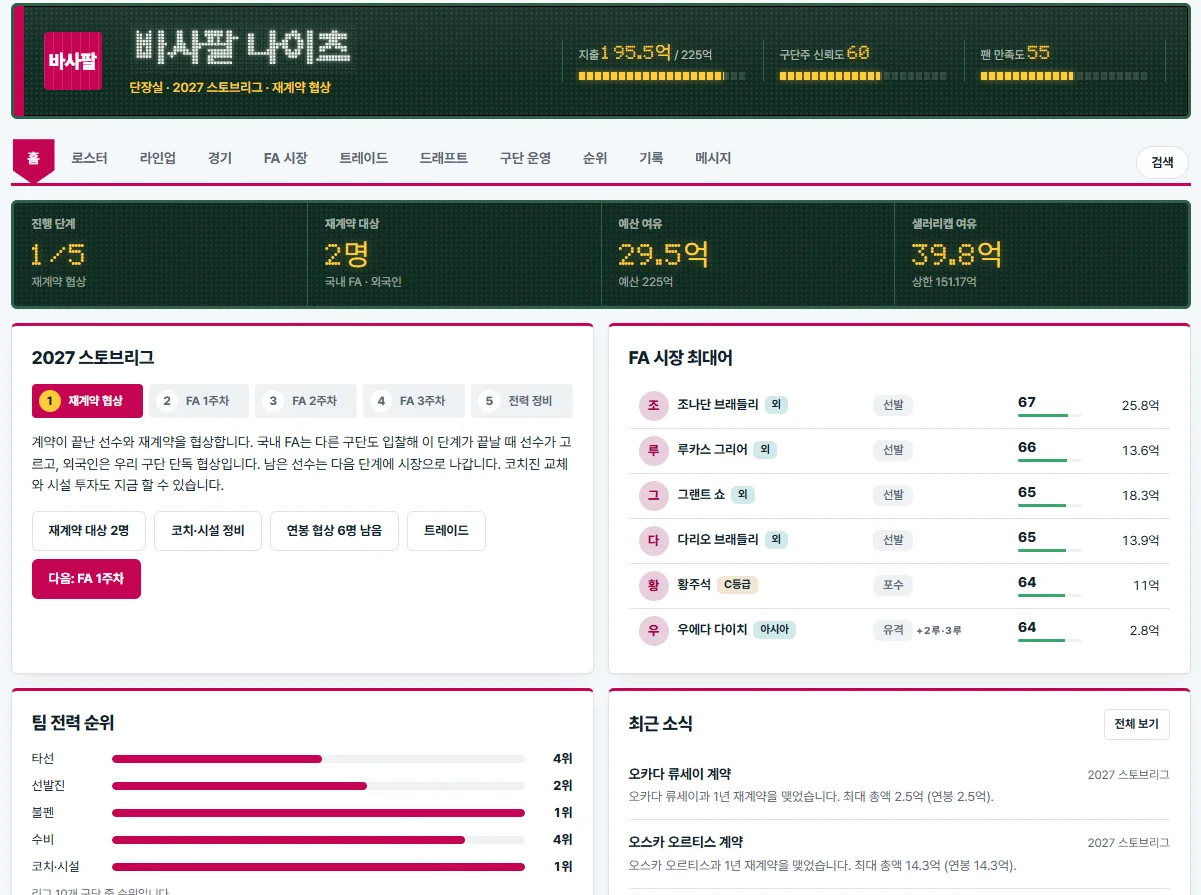Open the 메시지 tab

[713, 158]
